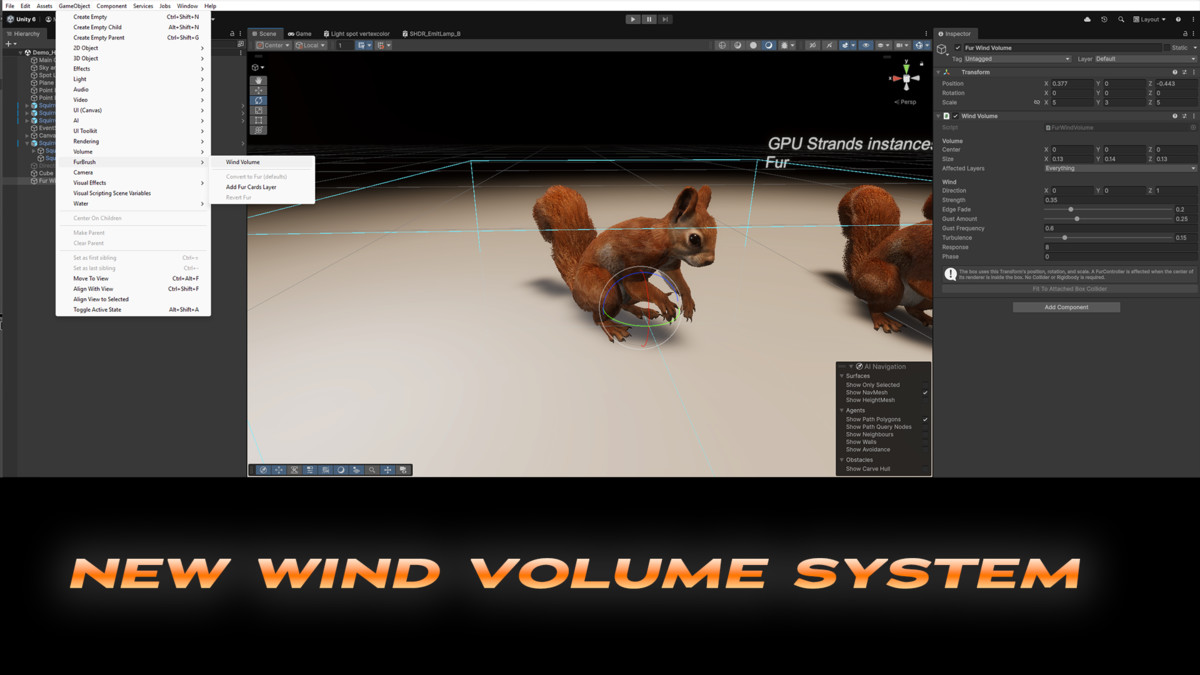Collapse the Wind Volume component foldout
This screenshot has height=675, width=1200.
[939, 116]
